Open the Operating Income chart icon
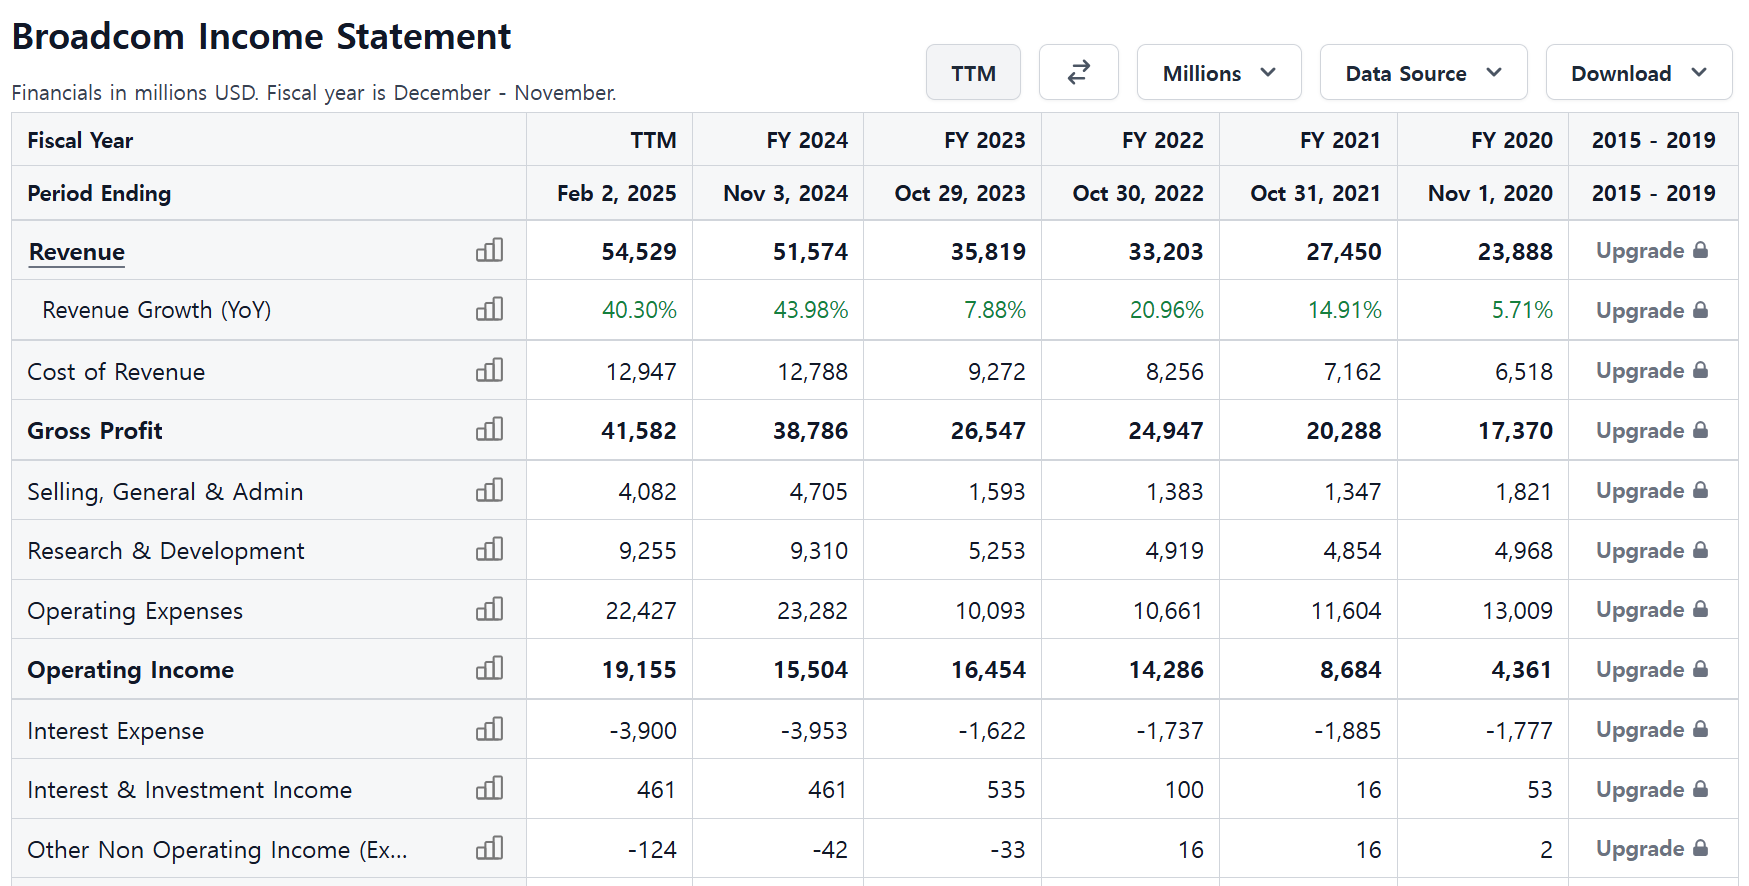This screenshot has height=886, width=1749. click(x=489, y=668)
